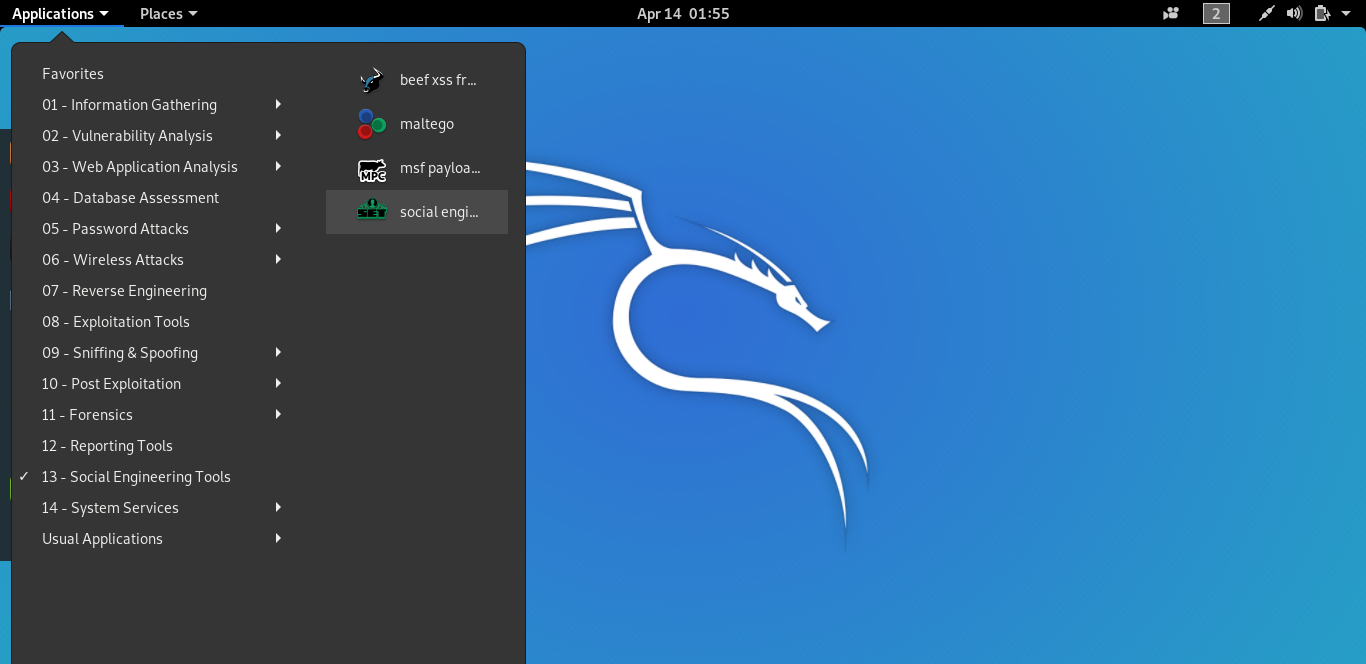Click the 'msf payloa...' label
This screenshot has width=1366, height=664.
click(440, 168)
